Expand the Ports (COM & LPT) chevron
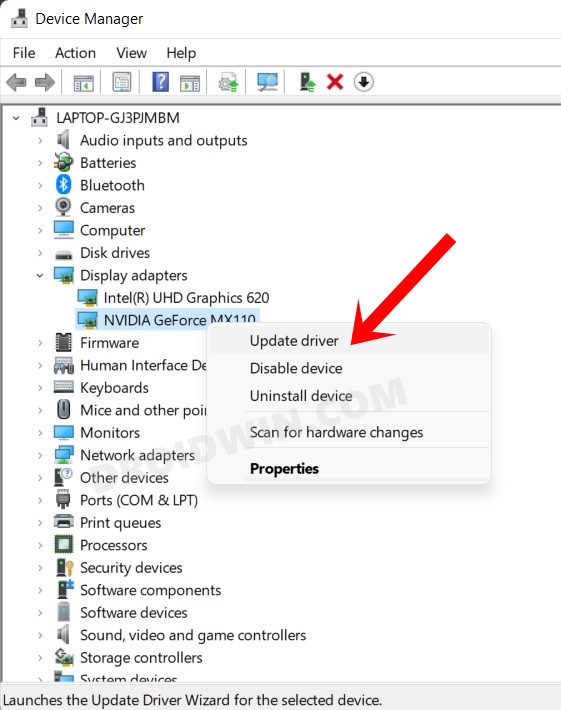561x710 pixels. 40,500
